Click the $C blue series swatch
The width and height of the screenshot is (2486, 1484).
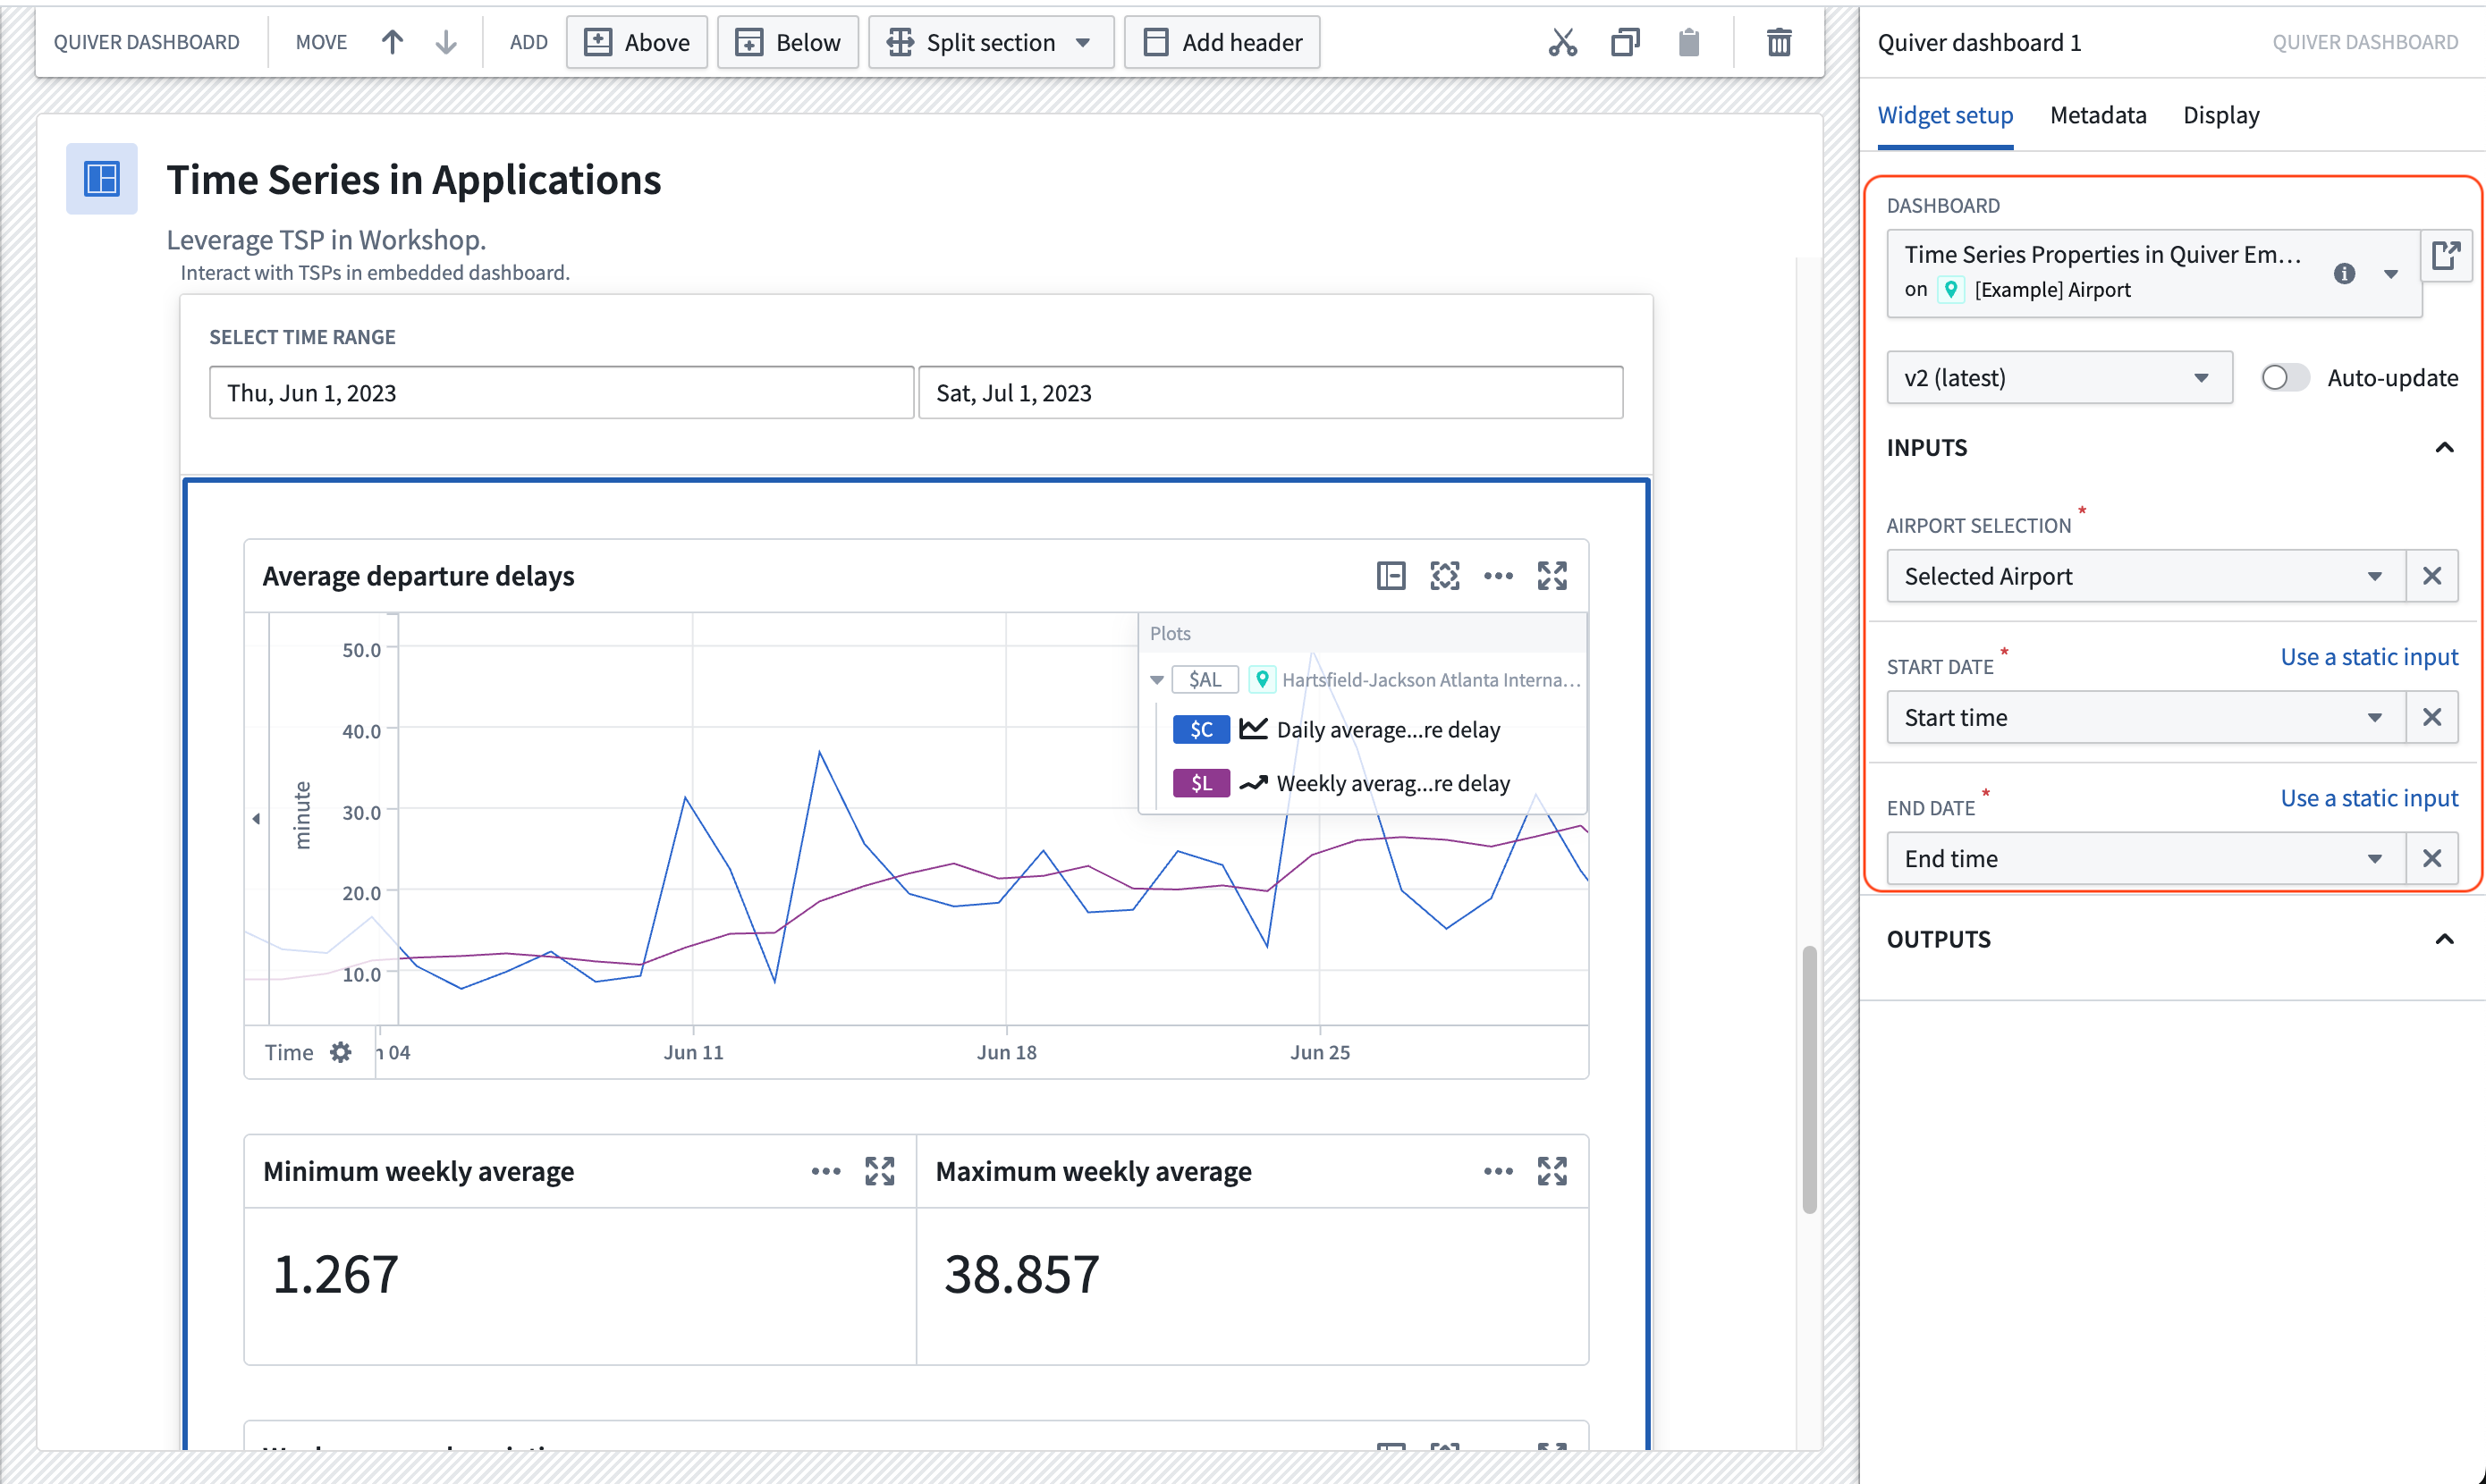(x=1200, y=729)
